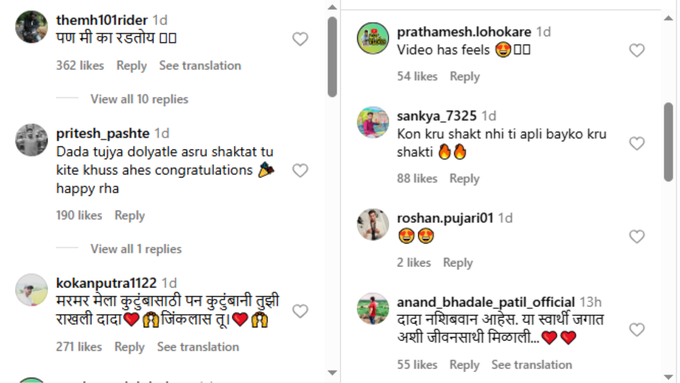Heart sankya_7325's comment
680x383 pixels.
637,143
